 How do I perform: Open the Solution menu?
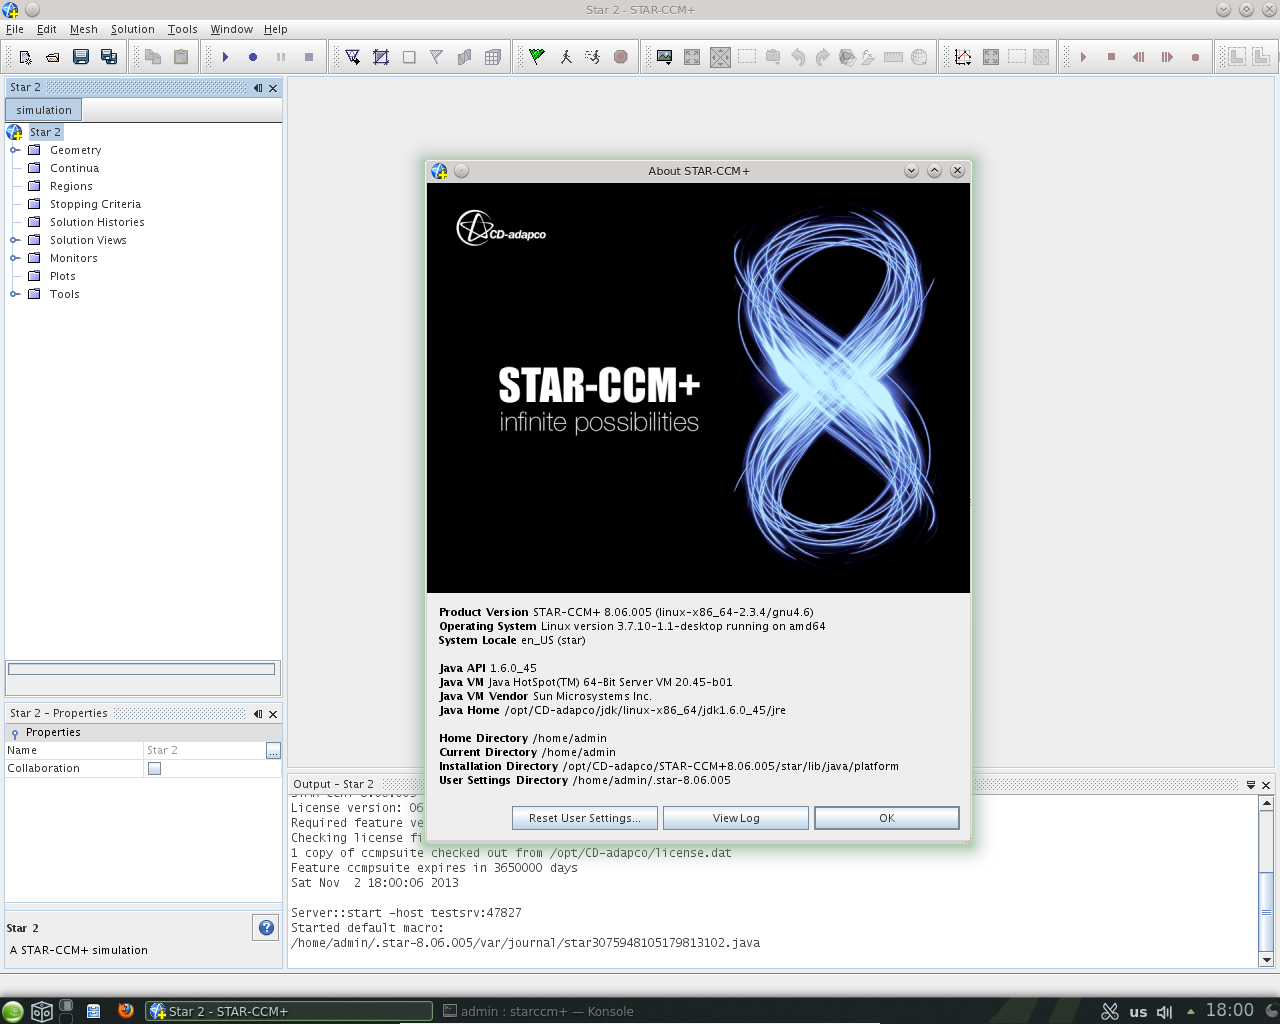point(133,29)
